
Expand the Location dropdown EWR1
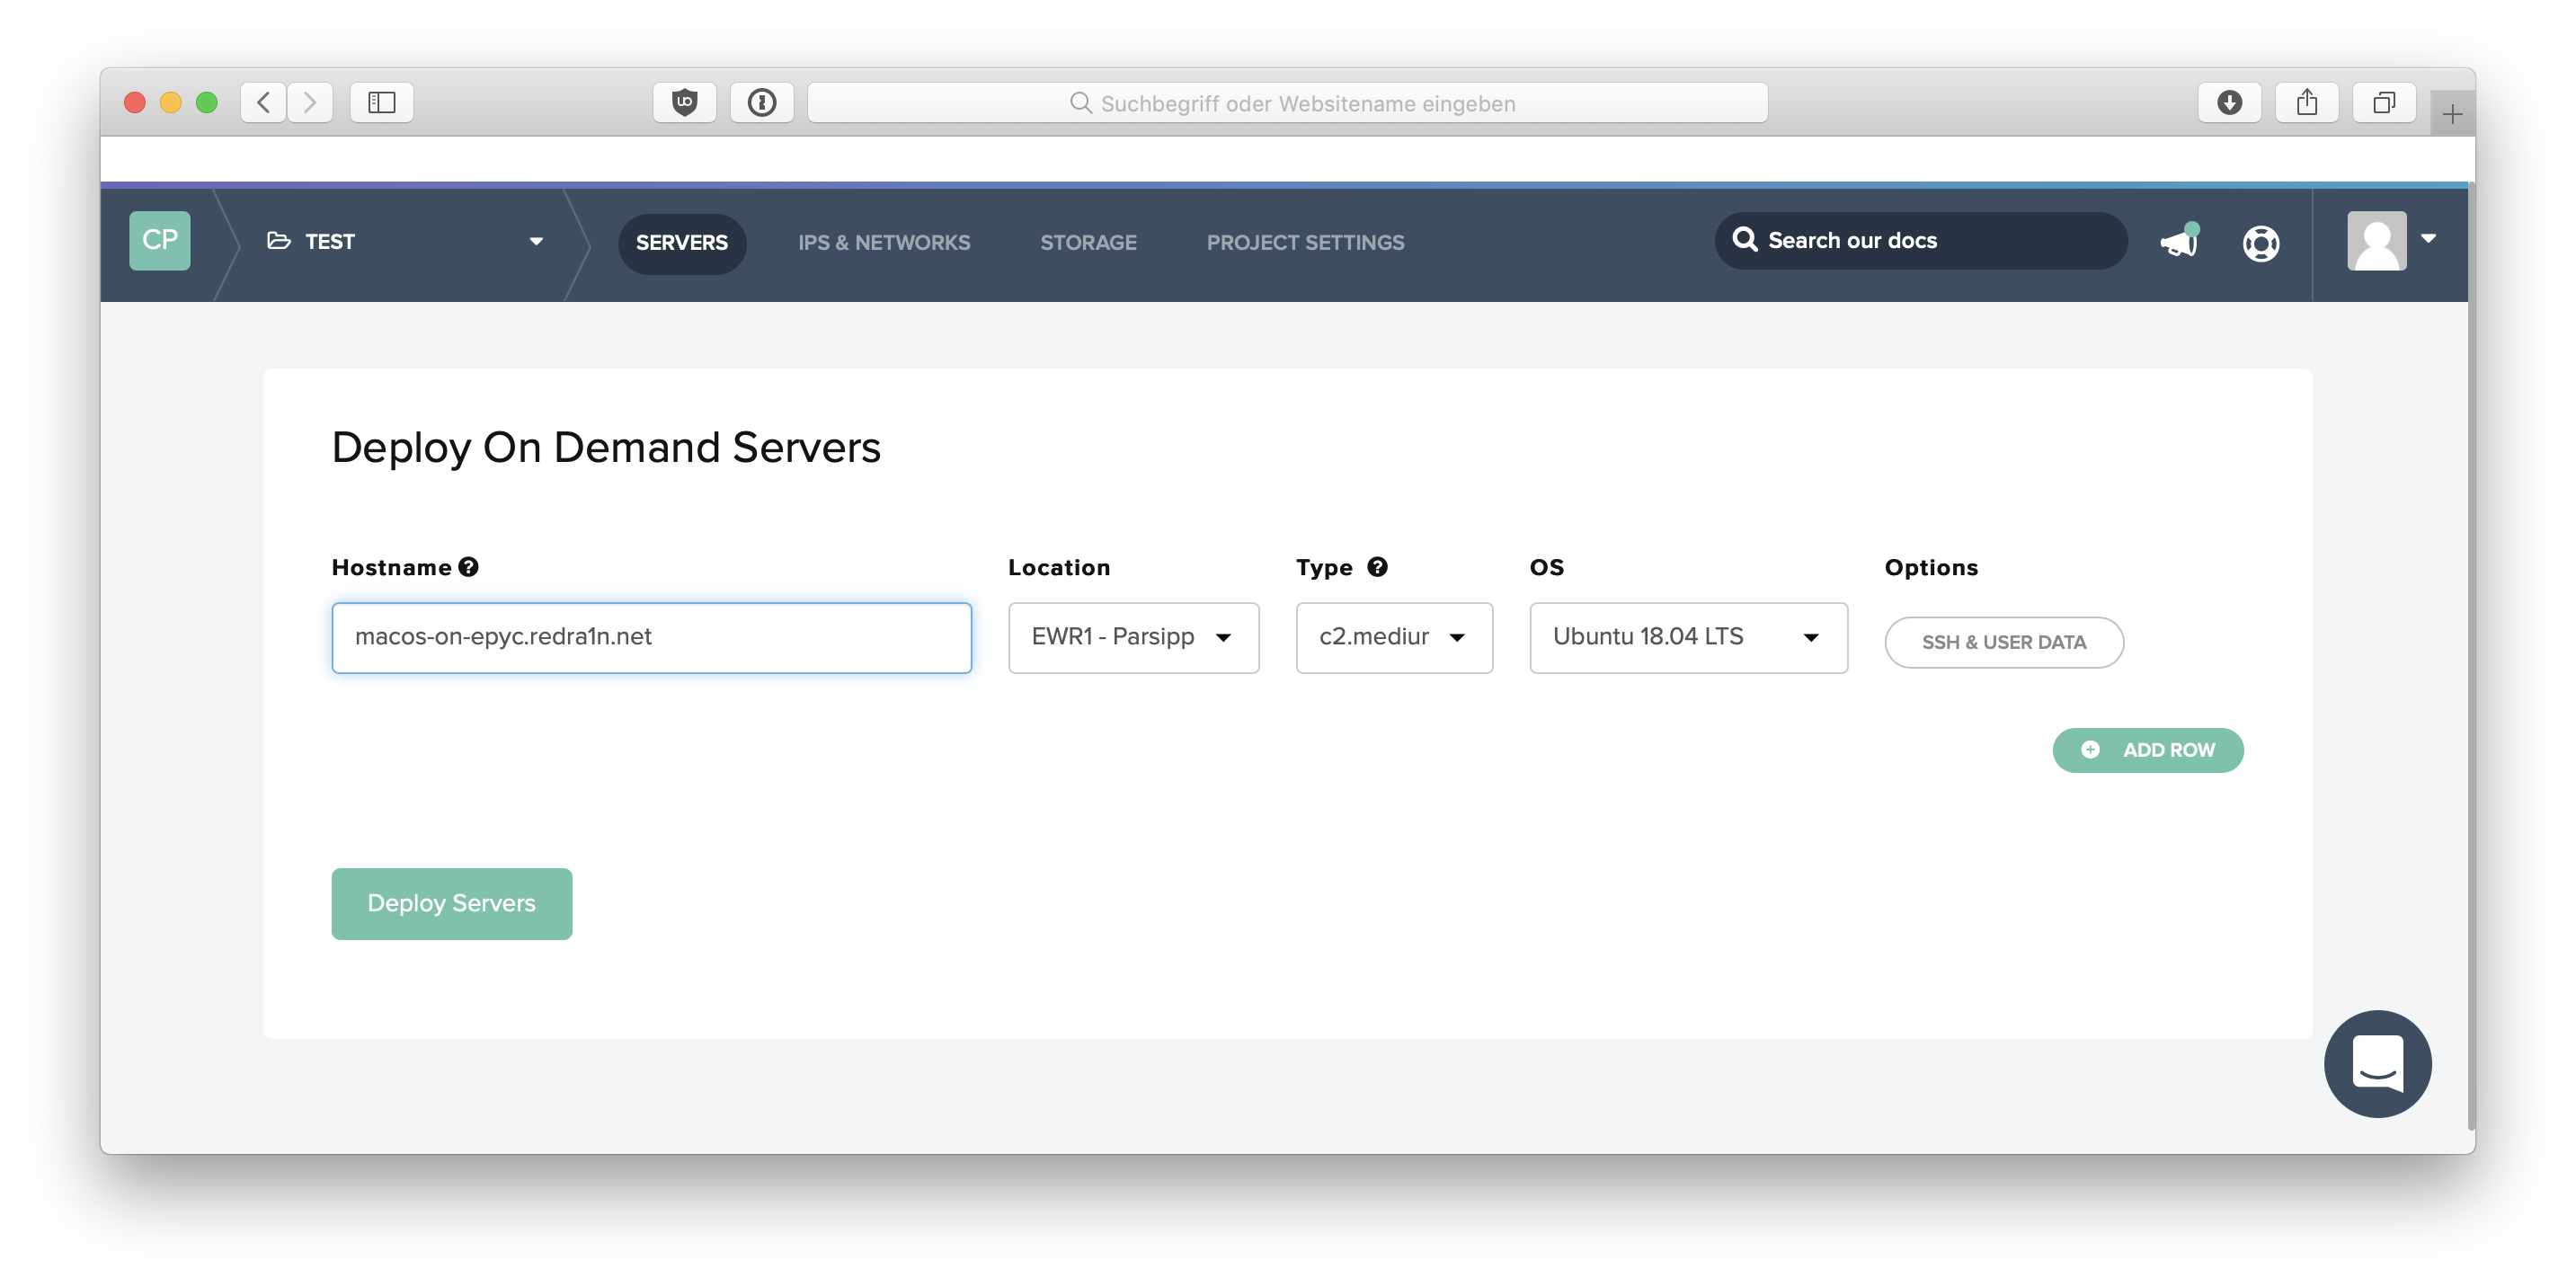pos(1133,637)
